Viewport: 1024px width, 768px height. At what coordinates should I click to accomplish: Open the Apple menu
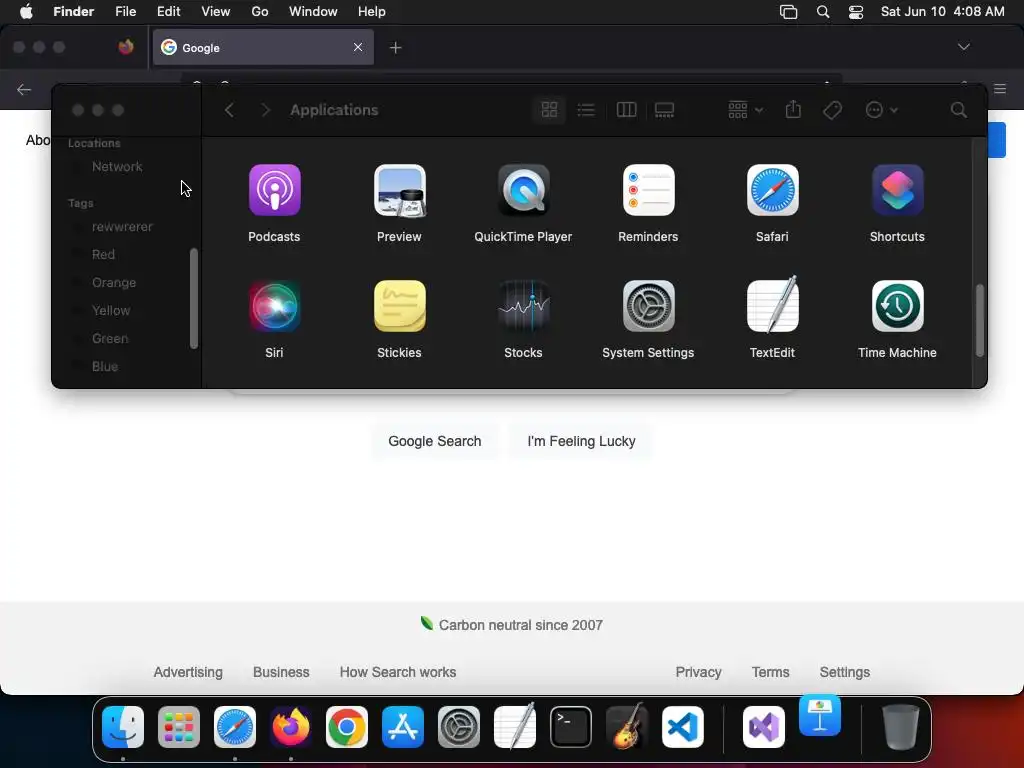click(26, 12)
